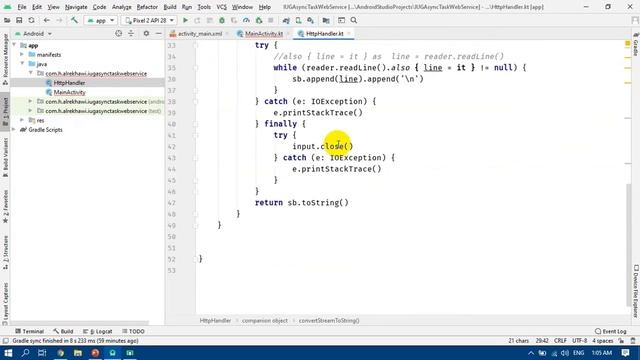The width and height of the screenshot is (640, 360).
Task: Navigate forward with the right arrow
Action: (59, 20)
